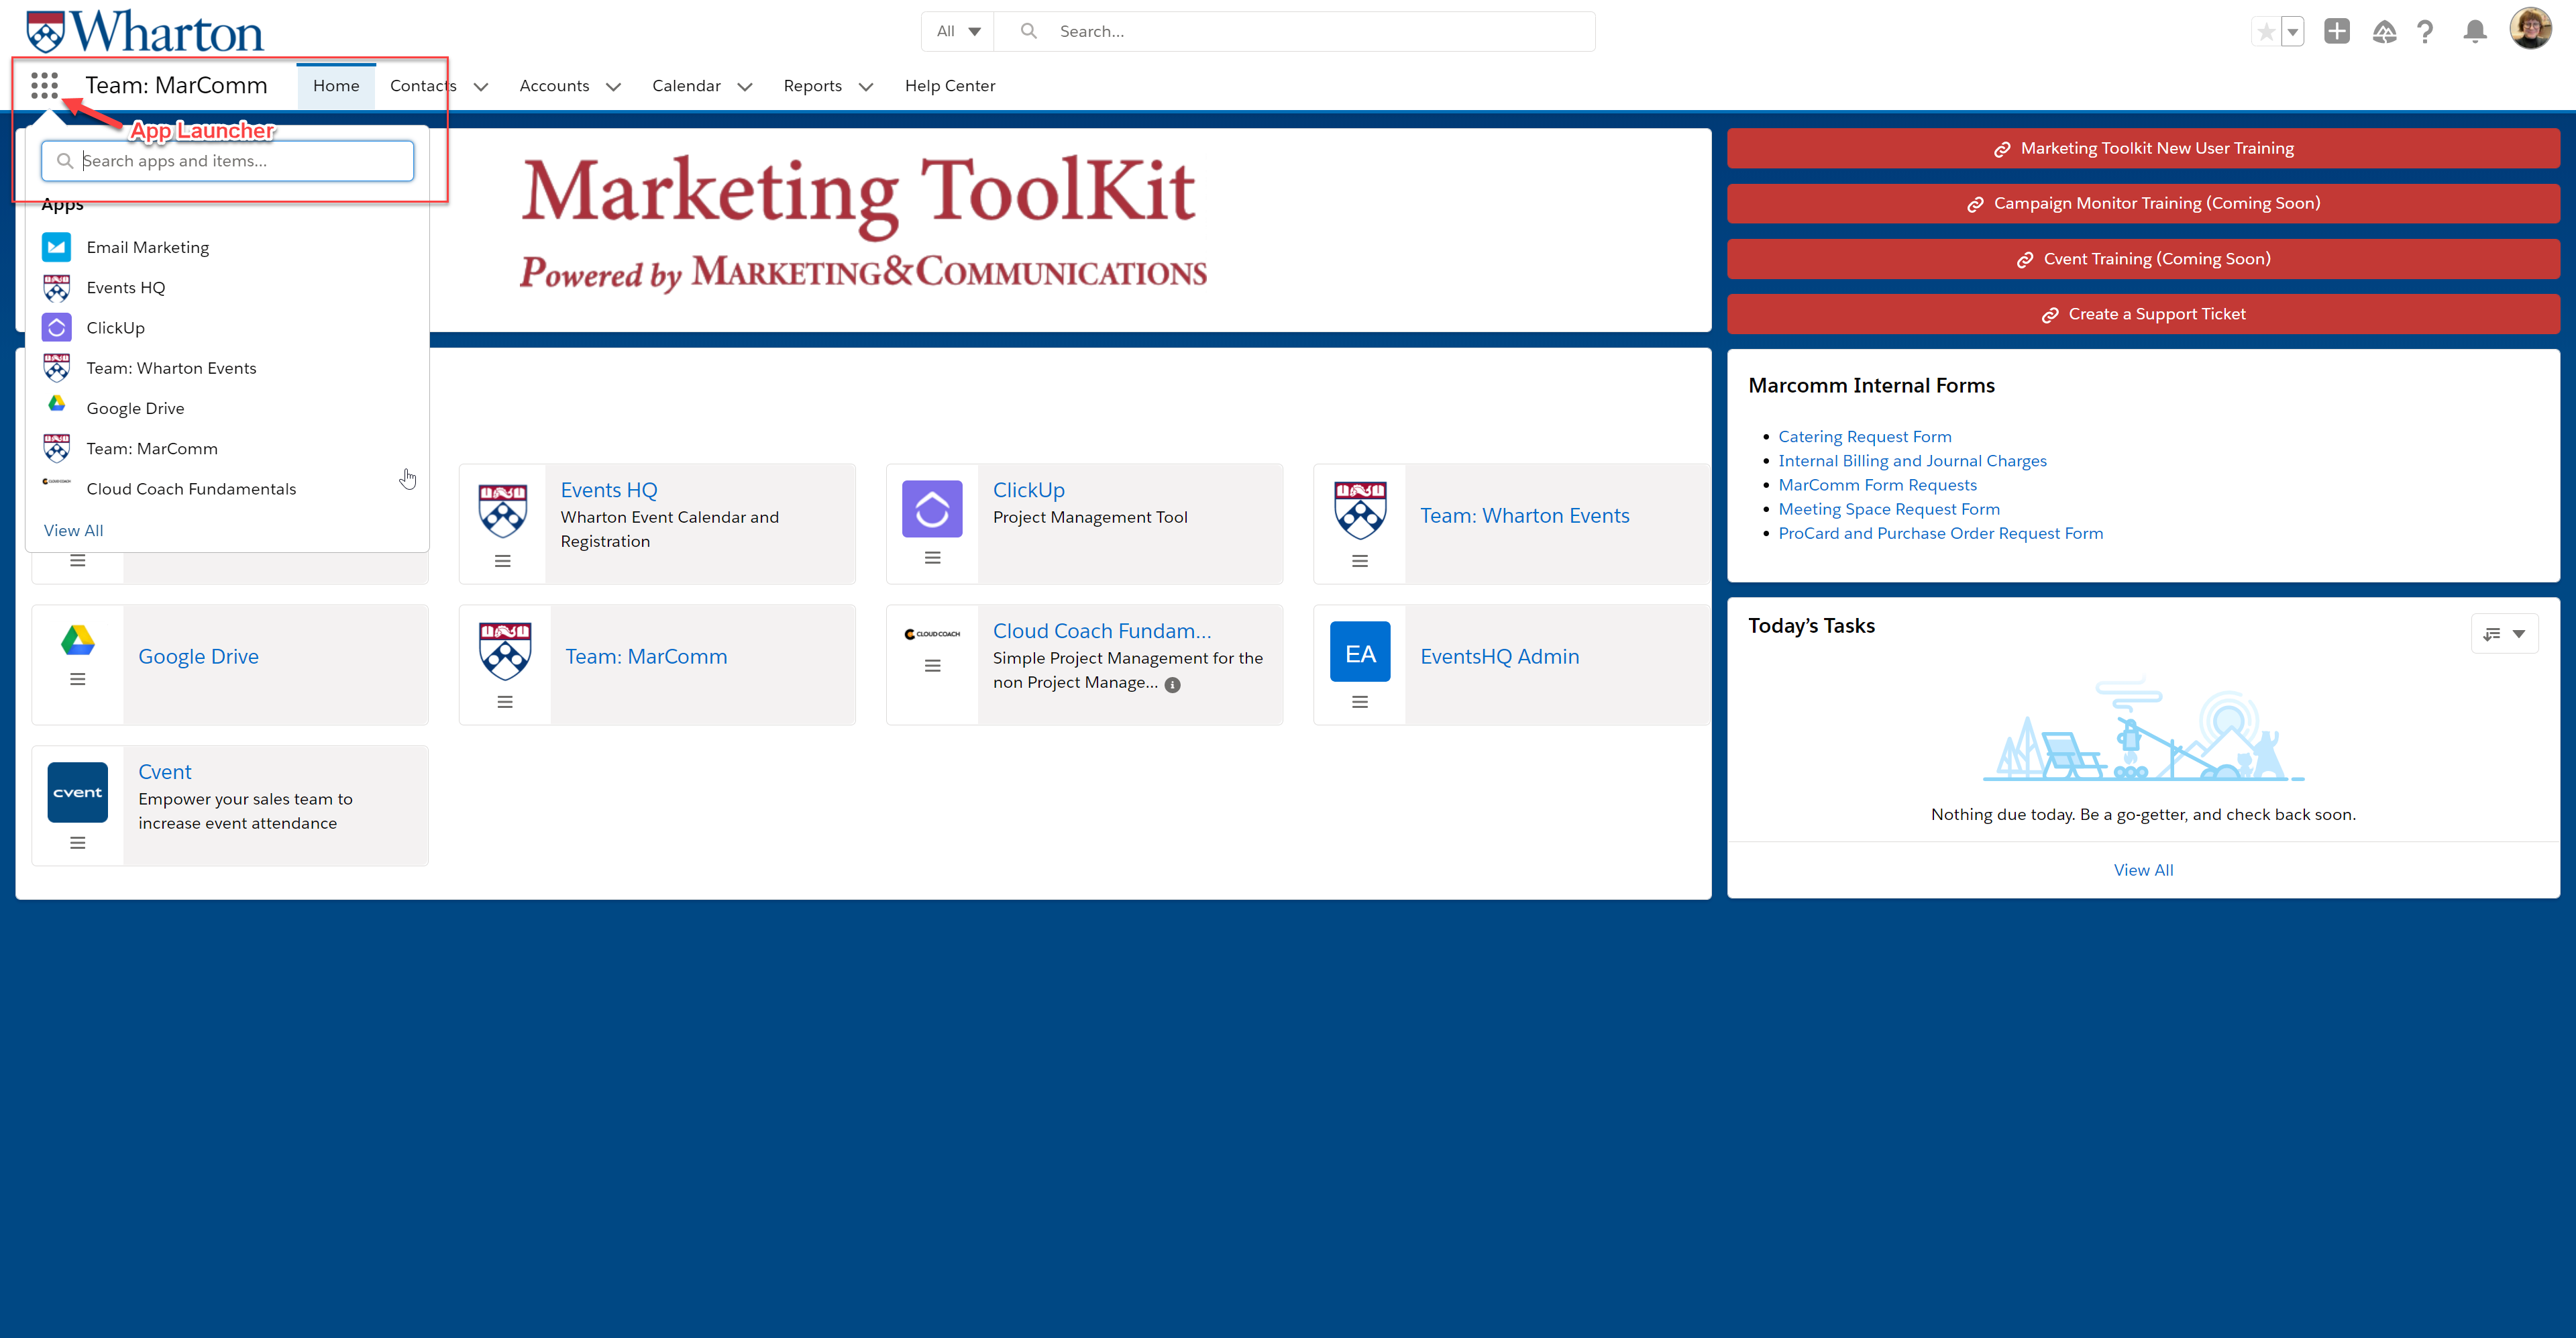
Task: Expand the favorites list dropdown arrow
Action: (x=2293, y=32)
